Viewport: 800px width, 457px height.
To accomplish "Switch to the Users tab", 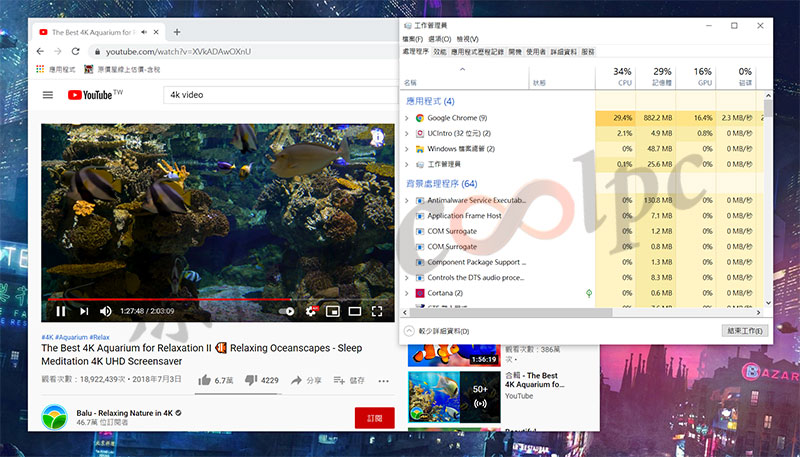I will pyautogui.click(x=536, y=52).
